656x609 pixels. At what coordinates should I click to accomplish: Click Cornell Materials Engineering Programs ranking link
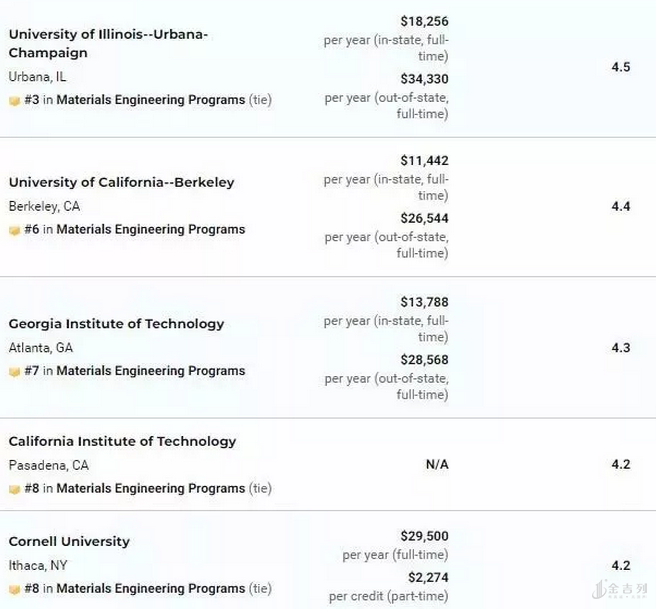click(x=150, y=589)
